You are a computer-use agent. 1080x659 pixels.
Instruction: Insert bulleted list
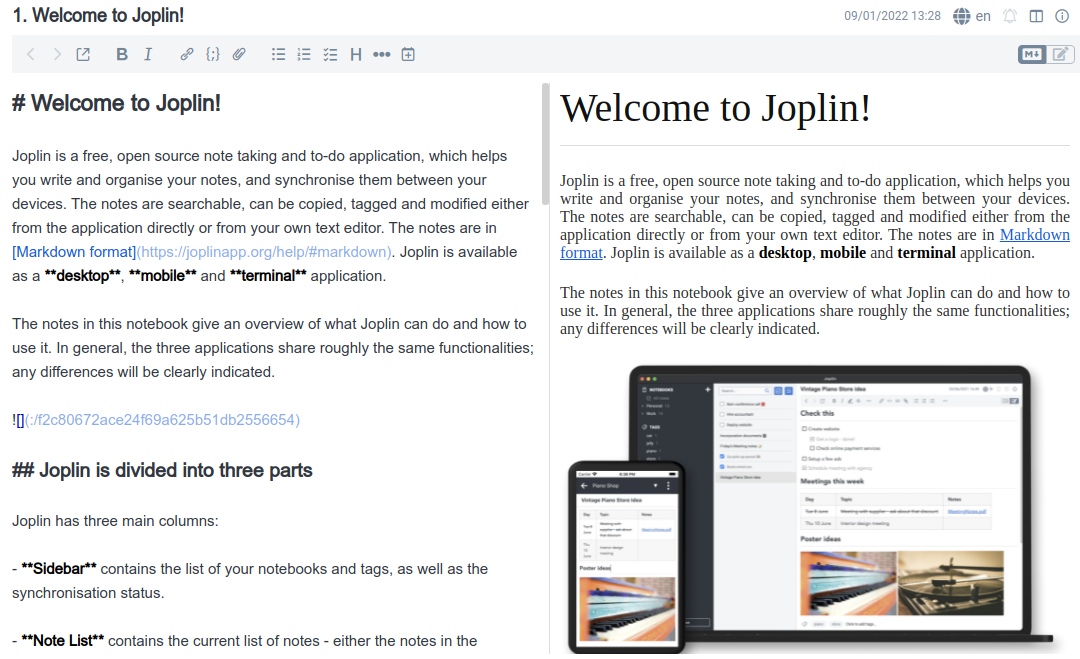(278, 54)
